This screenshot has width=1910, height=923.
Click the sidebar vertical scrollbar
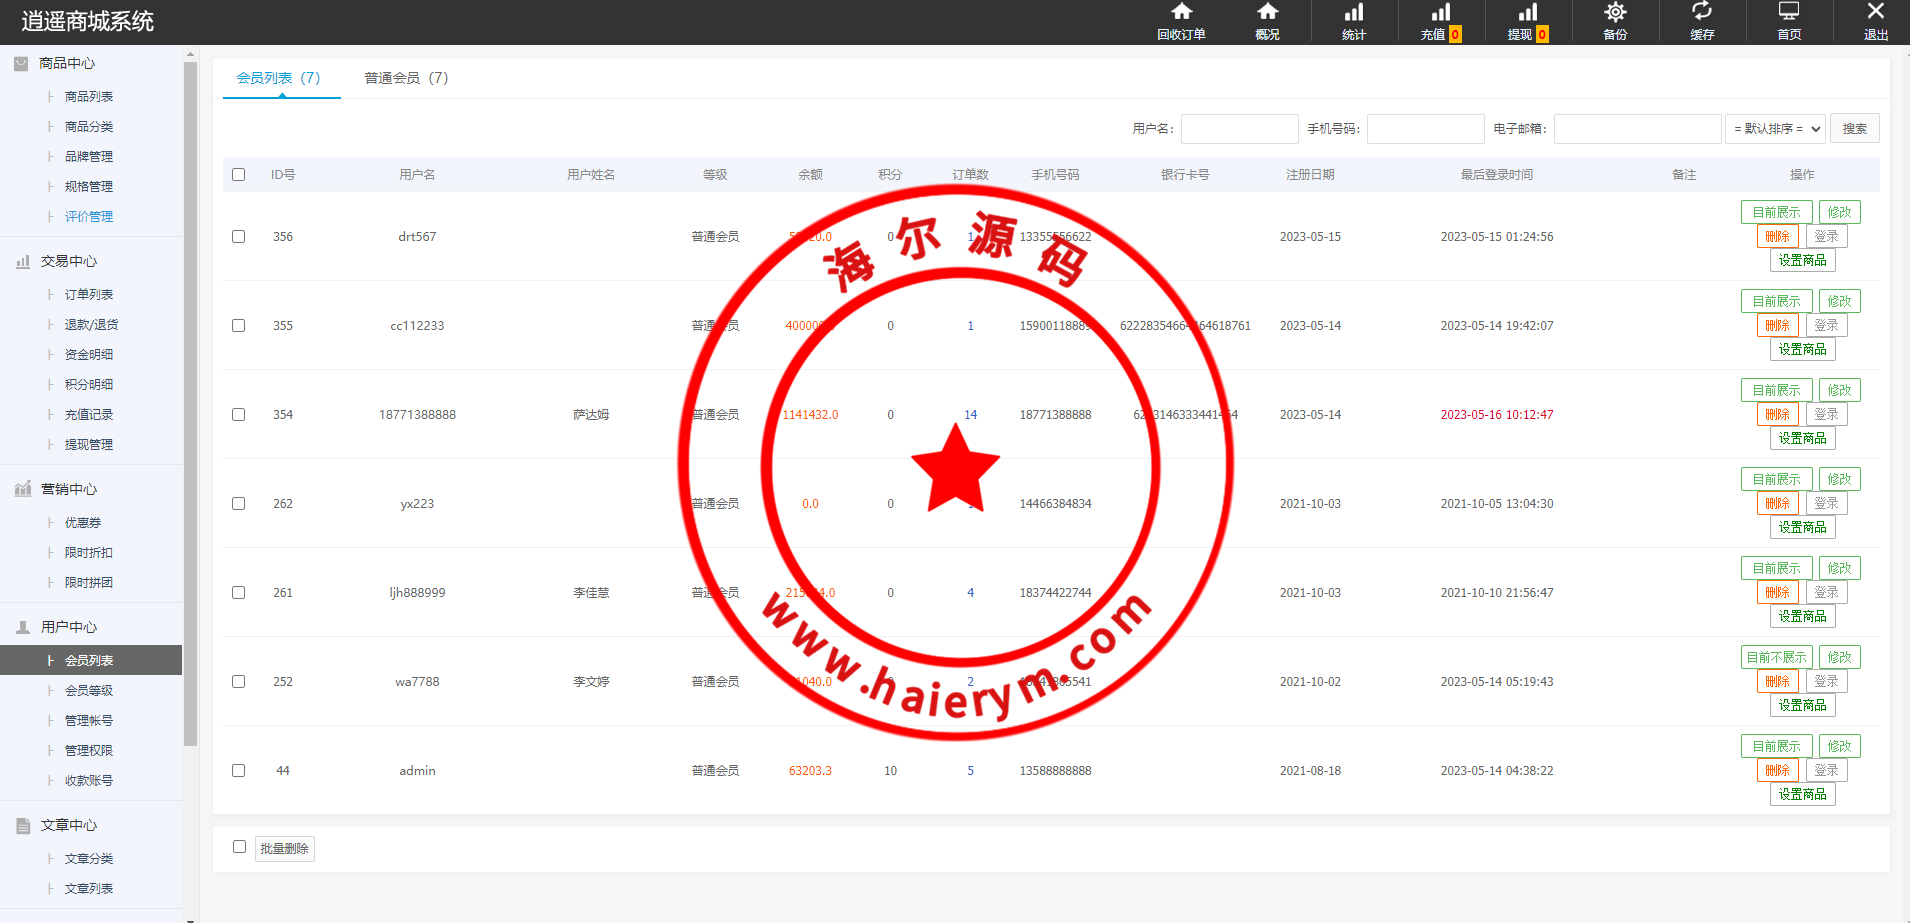[x=190, y=400]
